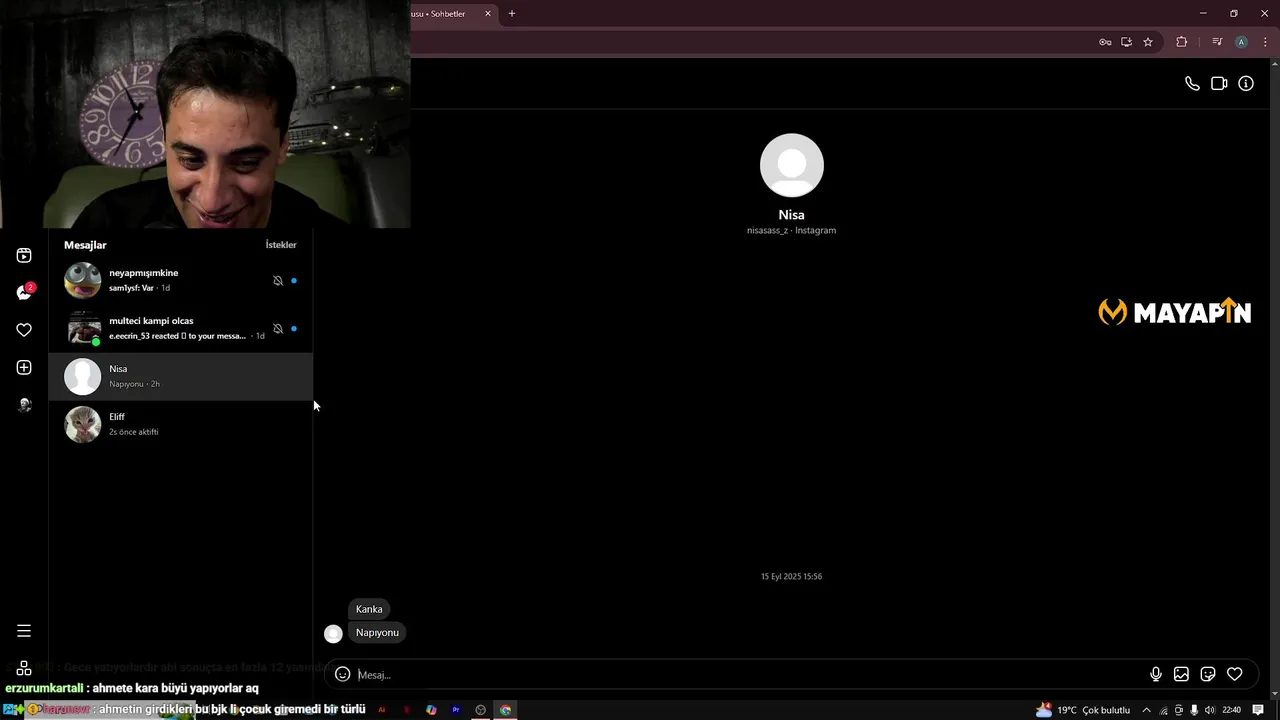The width and height of the screenshot is (1280, 720).
Task: Click the Eliff cat profile thumbnail
Action: tap(83, 424)
